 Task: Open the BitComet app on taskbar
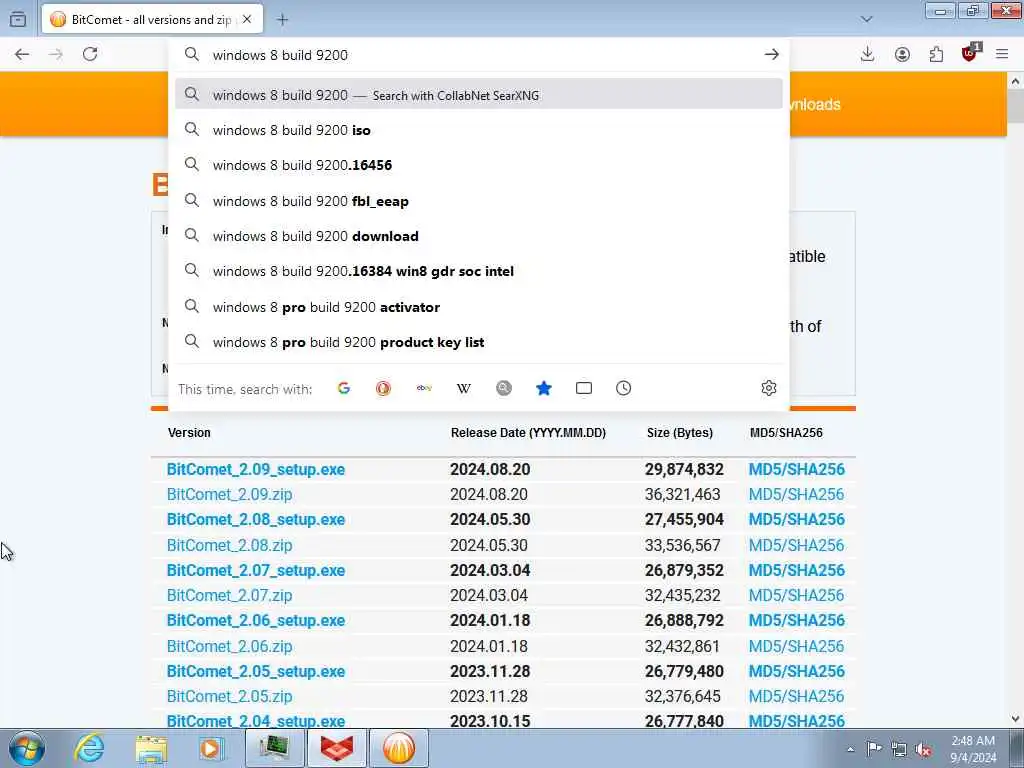398,748
